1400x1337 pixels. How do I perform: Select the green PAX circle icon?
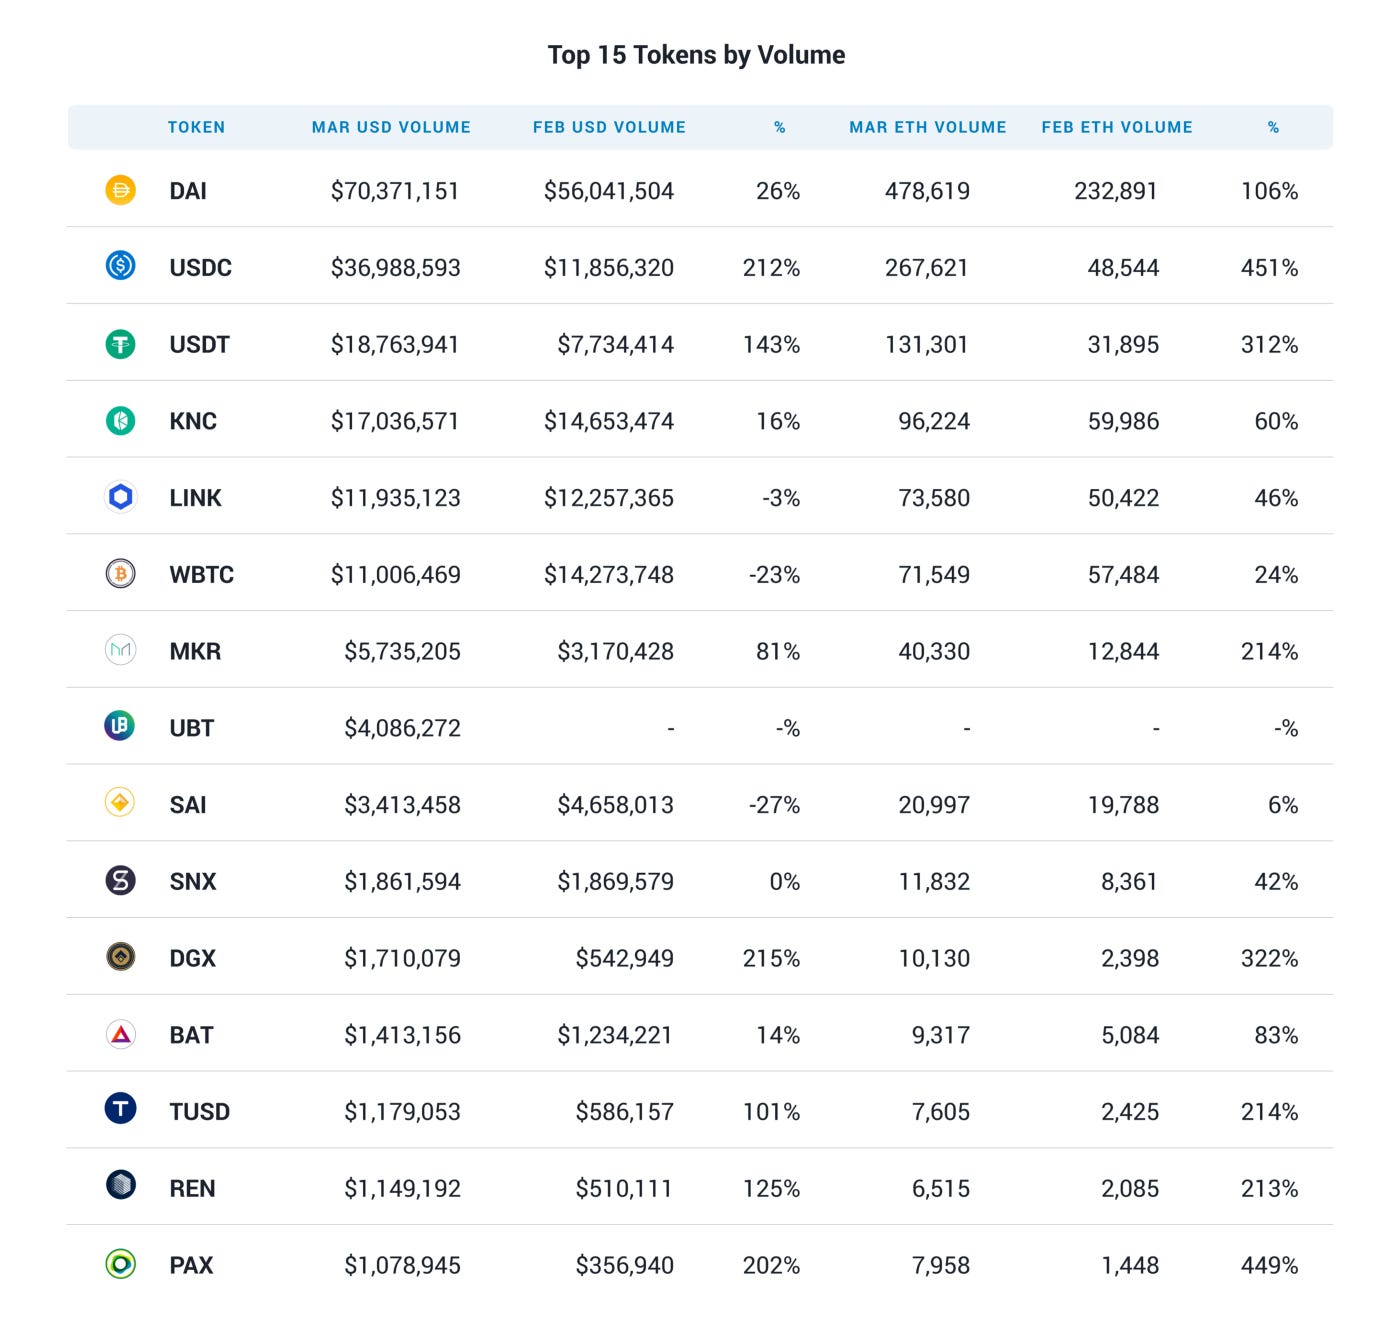[120, 1264]
